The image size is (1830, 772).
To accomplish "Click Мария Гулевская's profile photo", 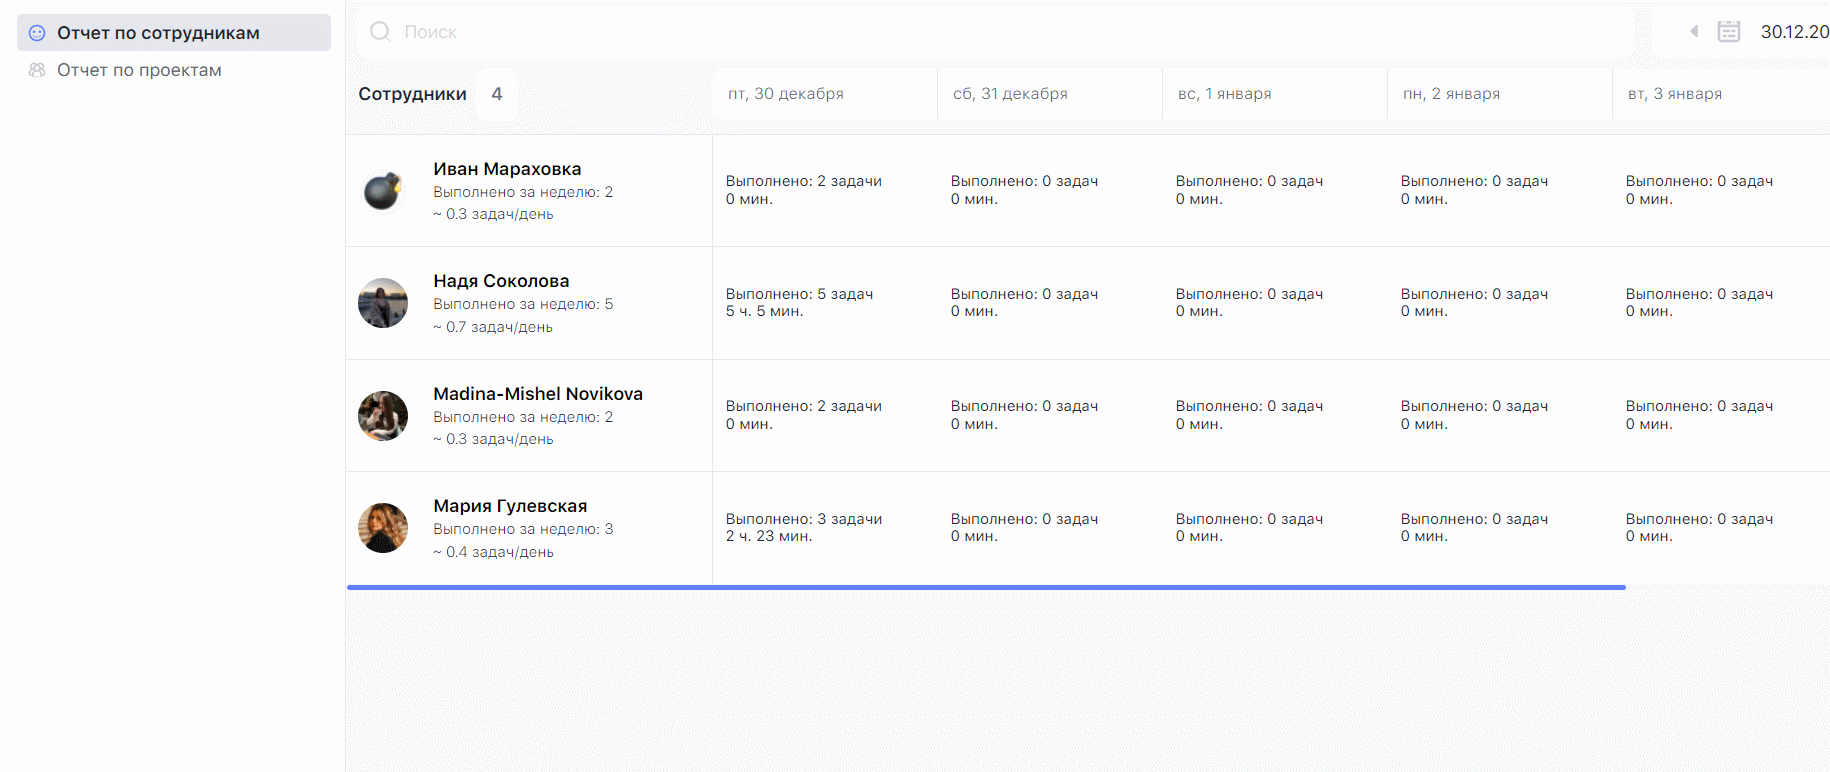I will (x=383, y=528).
